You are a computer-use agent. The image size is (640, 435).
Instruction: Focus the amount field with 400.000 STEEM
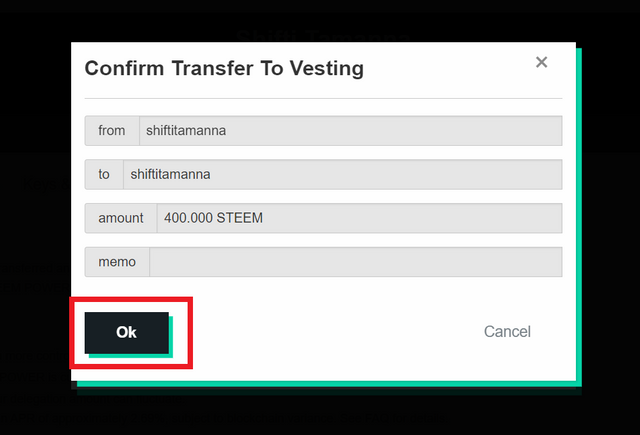pos(359,218)
